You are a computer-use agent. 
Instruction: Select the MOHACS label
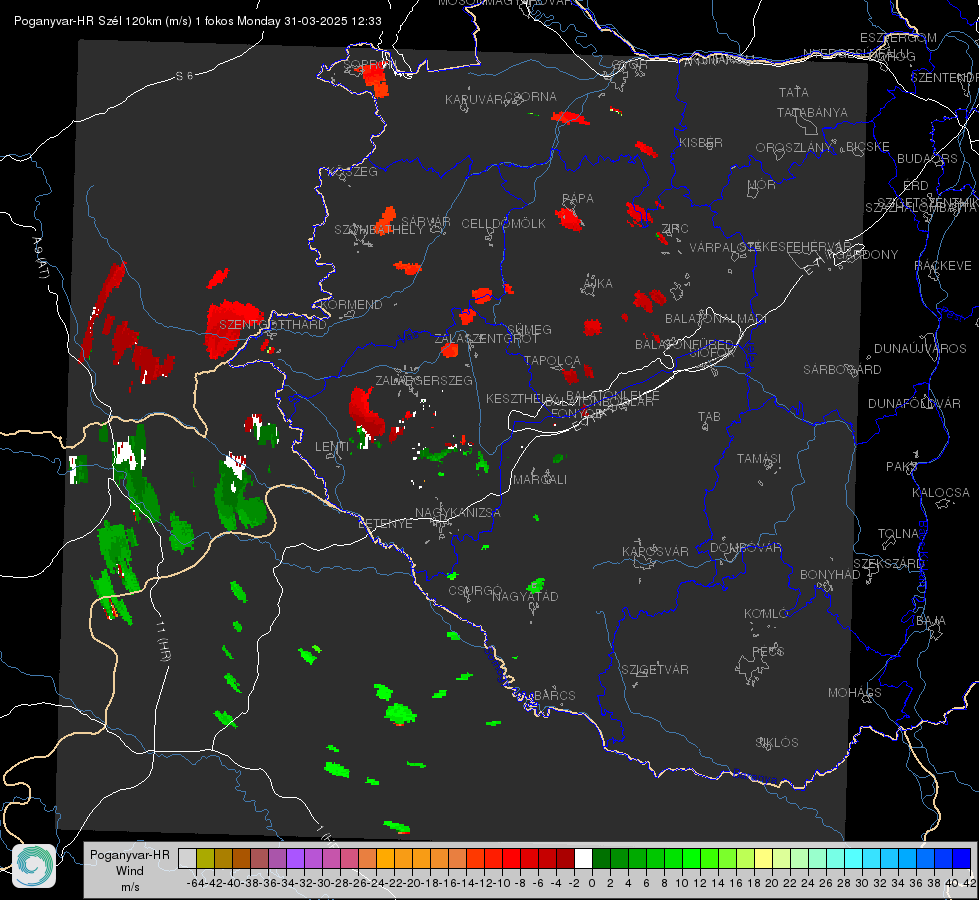854,692
